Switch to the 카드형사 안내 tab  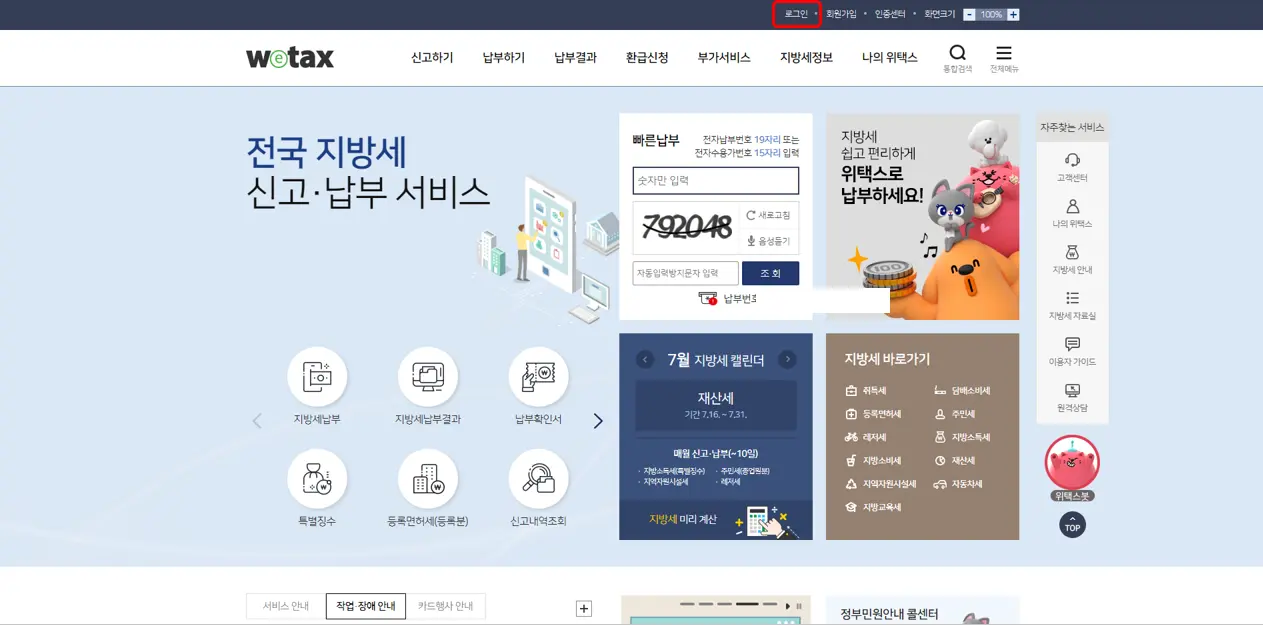[444, 606]
